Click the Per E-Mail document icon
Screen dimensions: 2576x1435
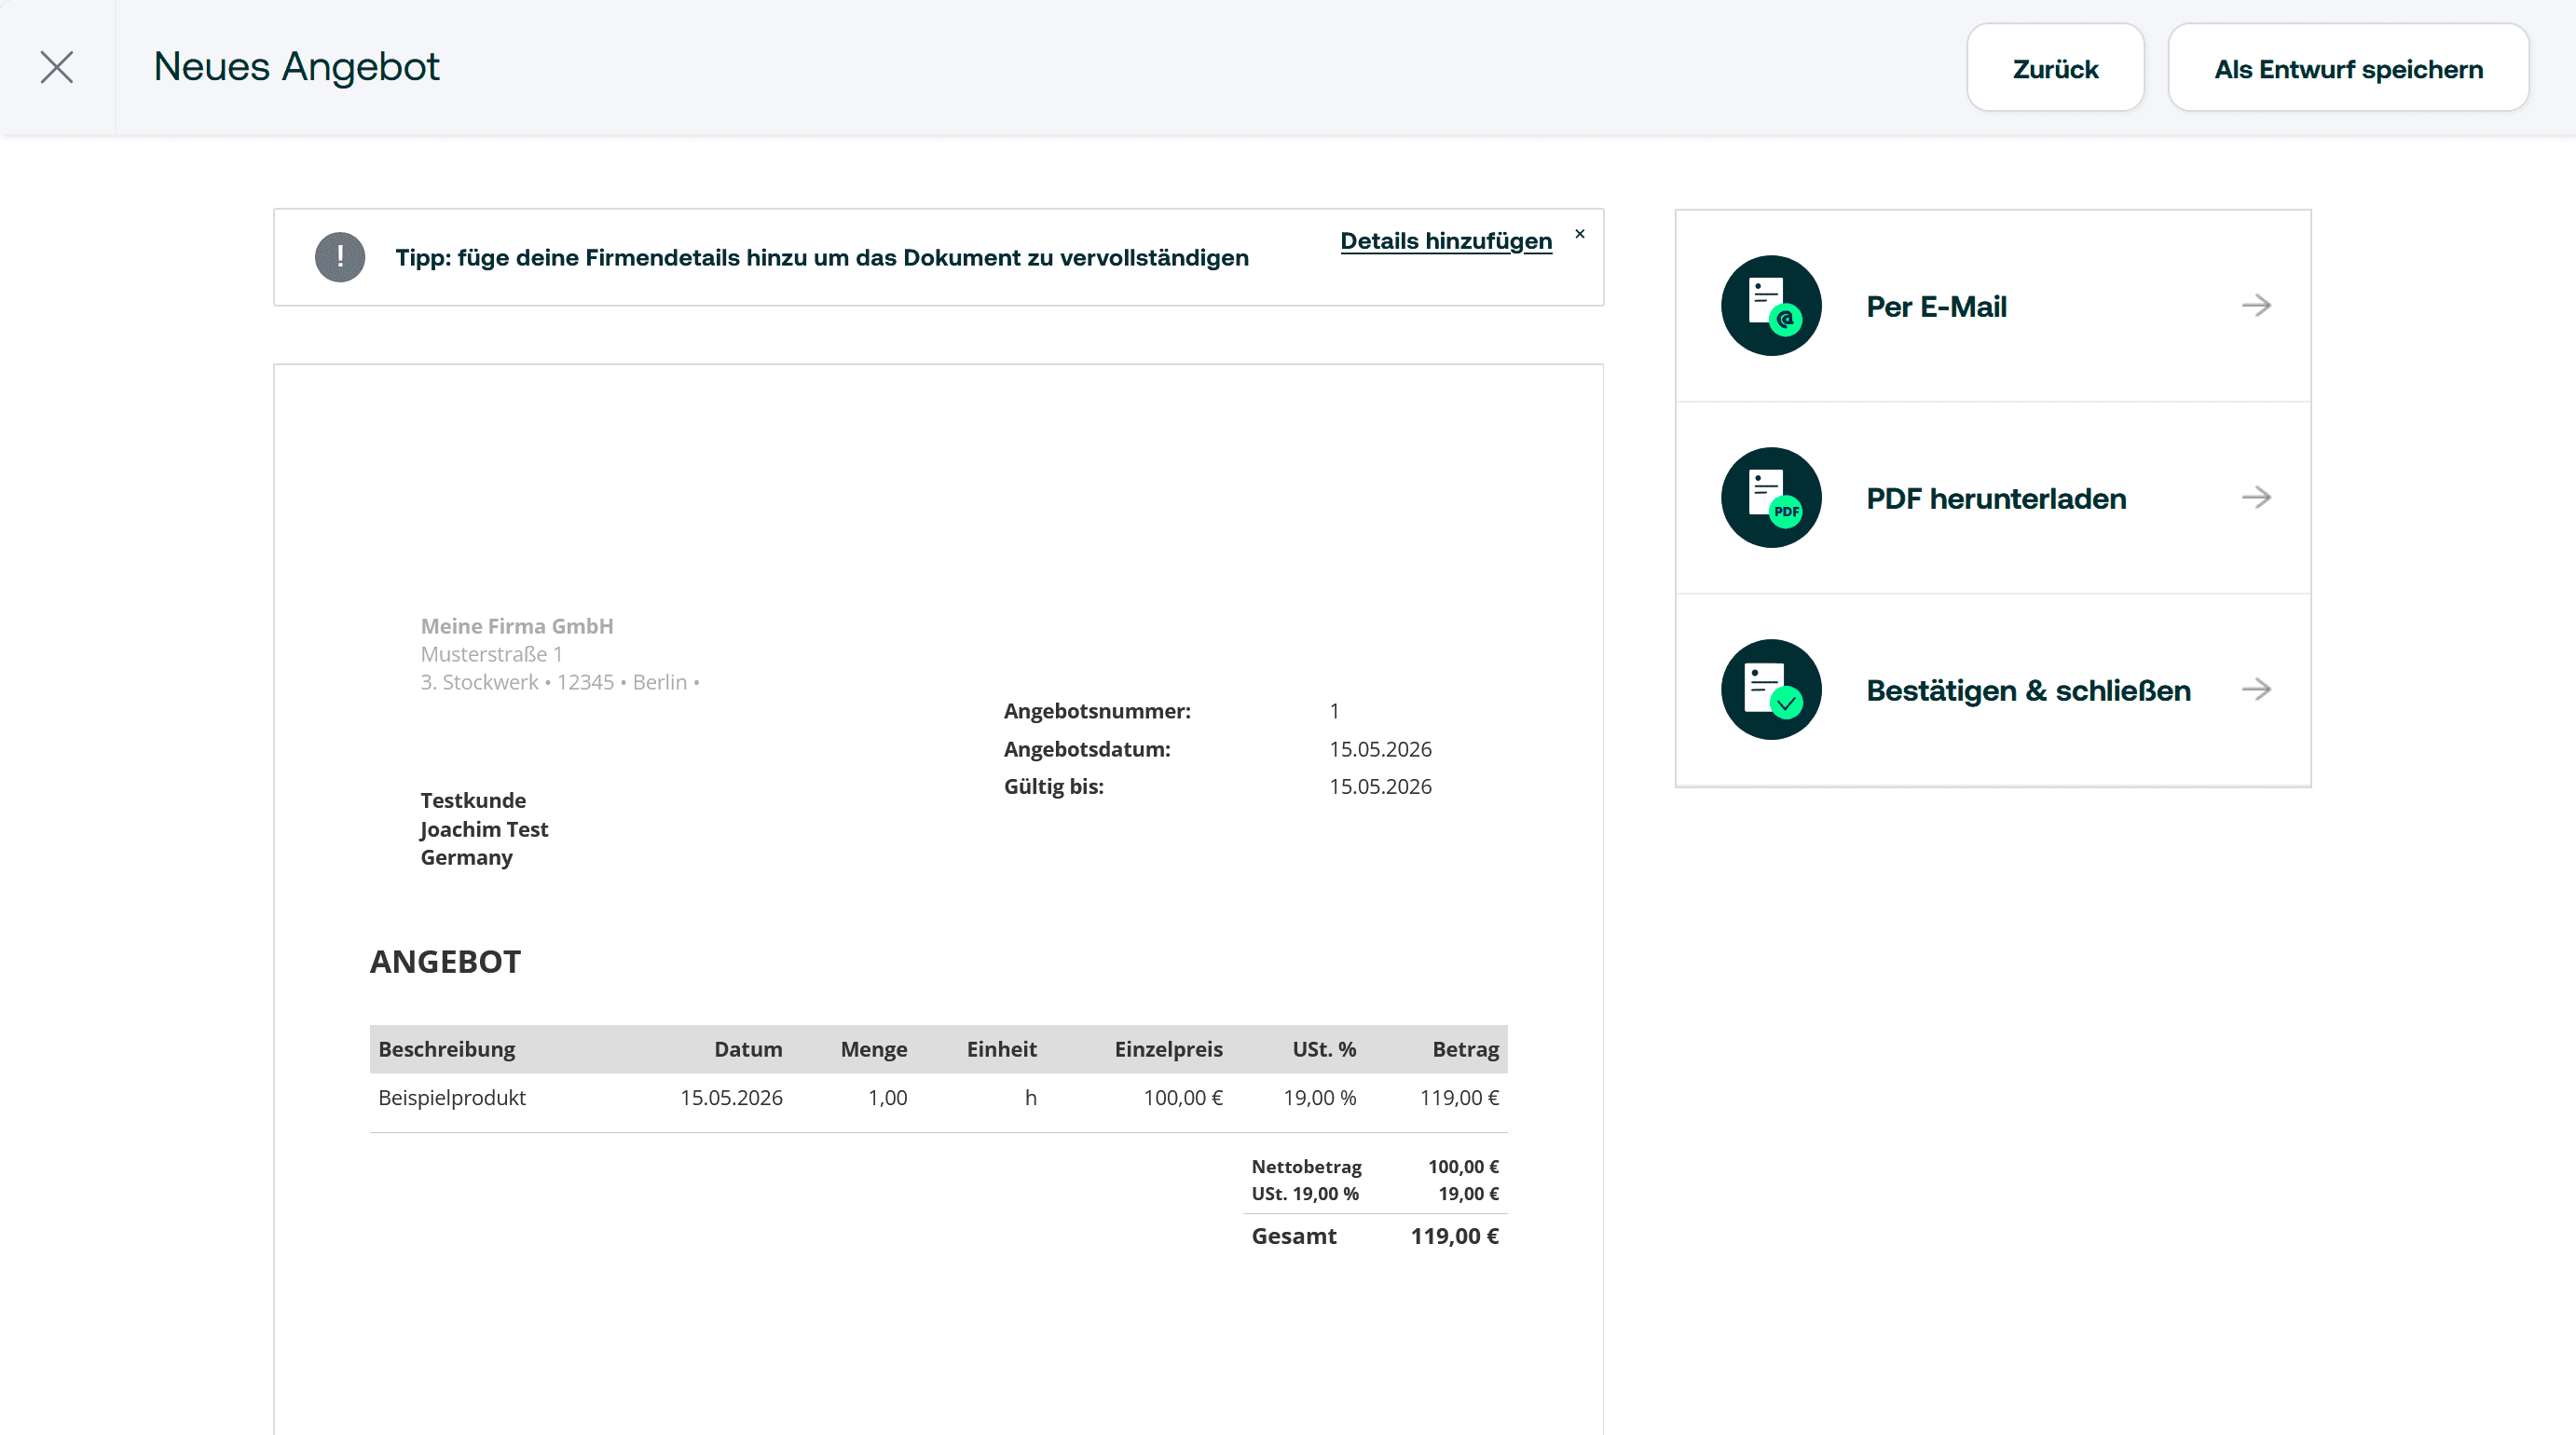coord(1771,305)
